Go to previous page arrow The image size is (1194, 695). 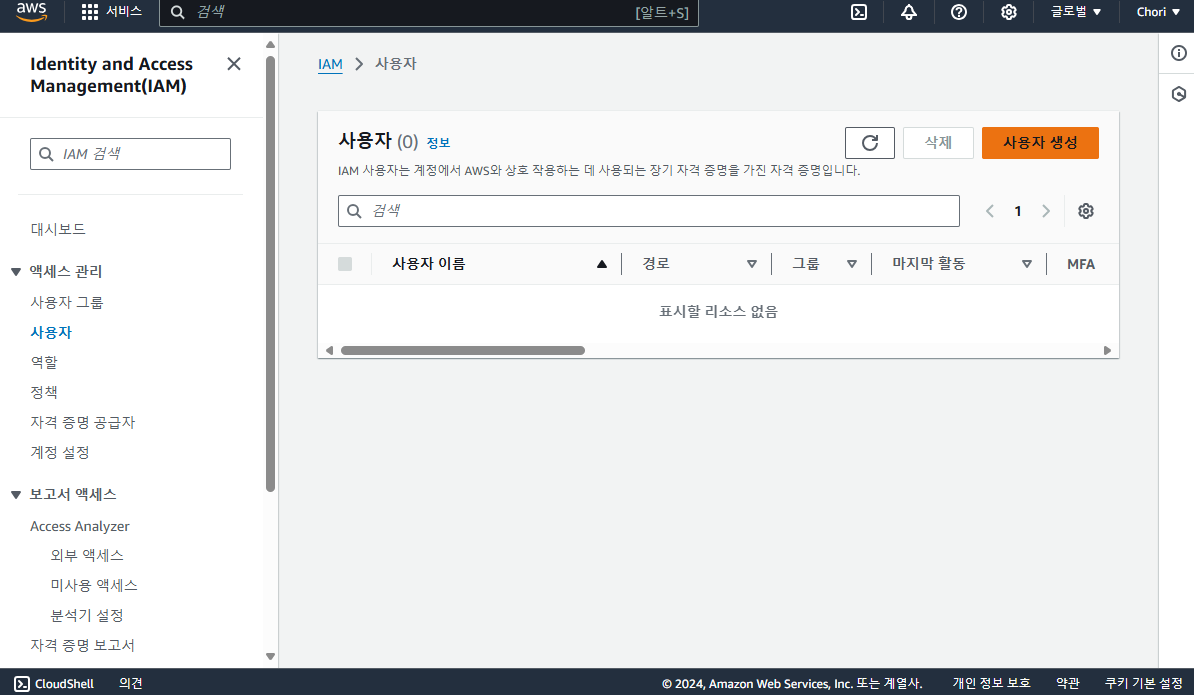[x=990, y=211]
